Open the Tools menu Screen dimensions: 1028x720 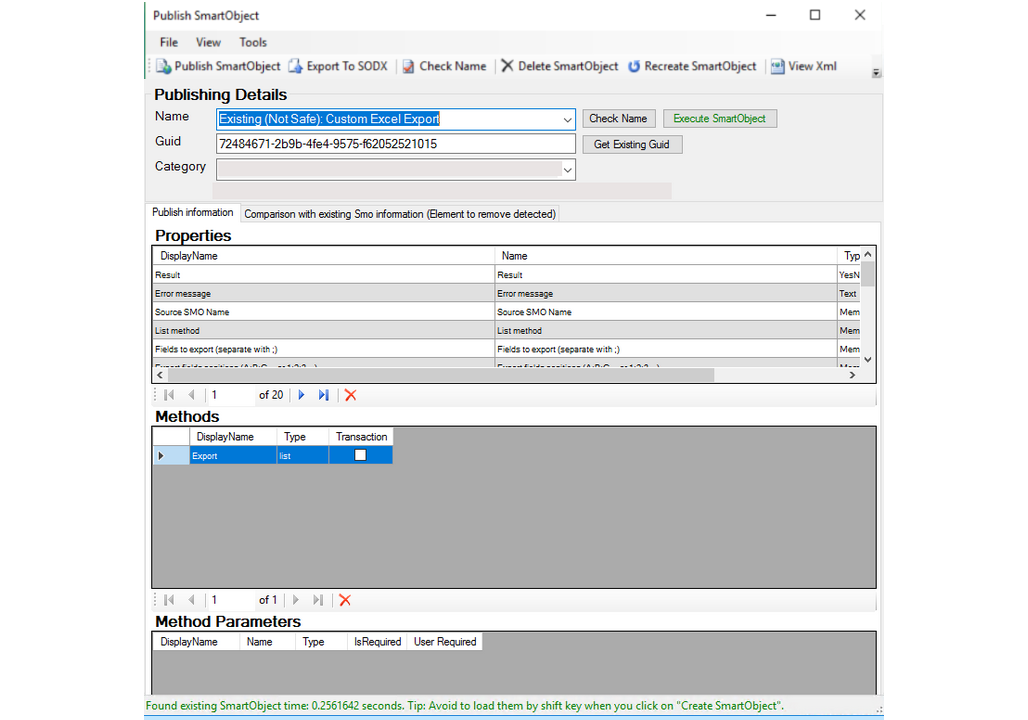click(253, 42)
